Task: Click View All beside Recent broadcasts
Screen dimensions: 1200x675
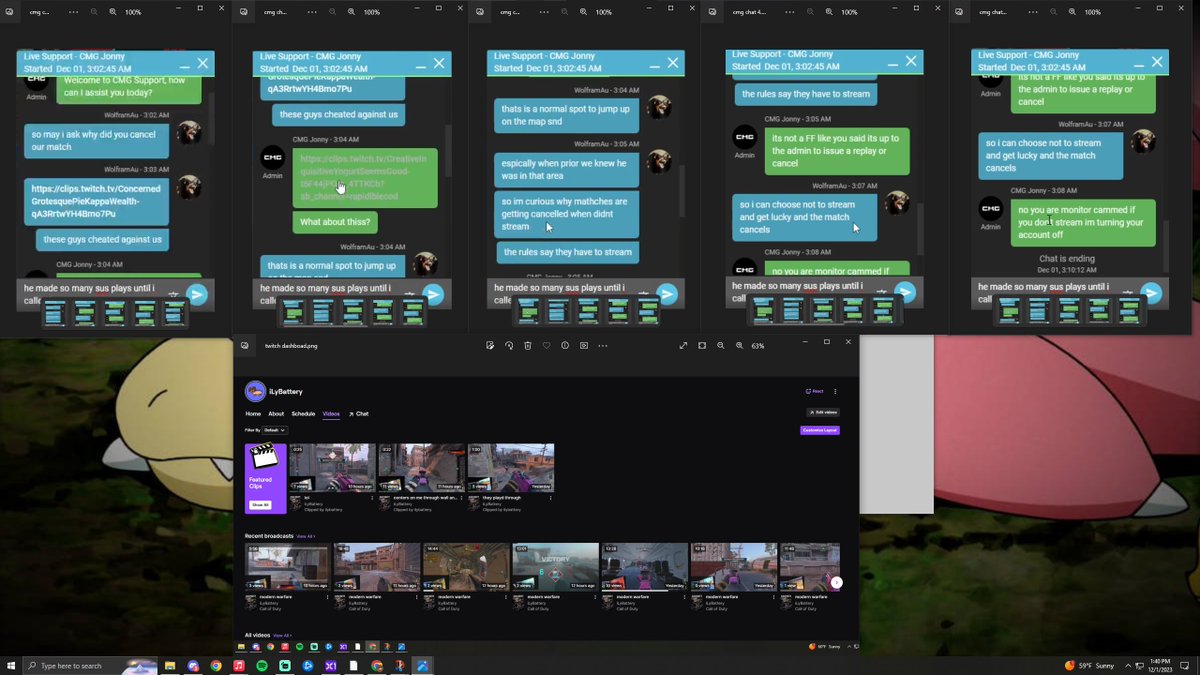Action: [x=305, y=536]
